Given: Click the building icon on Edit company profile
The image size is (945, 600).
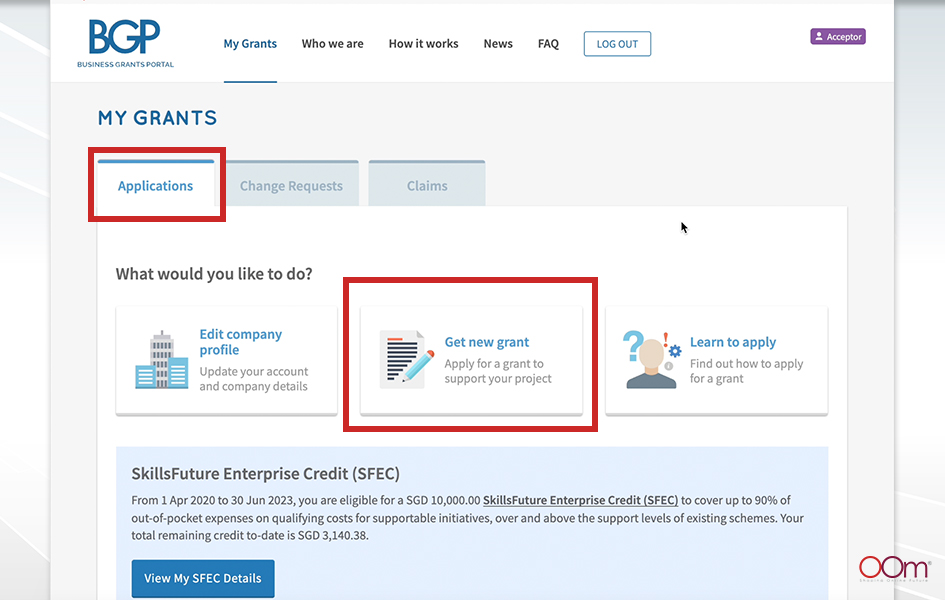Looking at the screenshot, I should pyautogui.click(x=162, y=359).
